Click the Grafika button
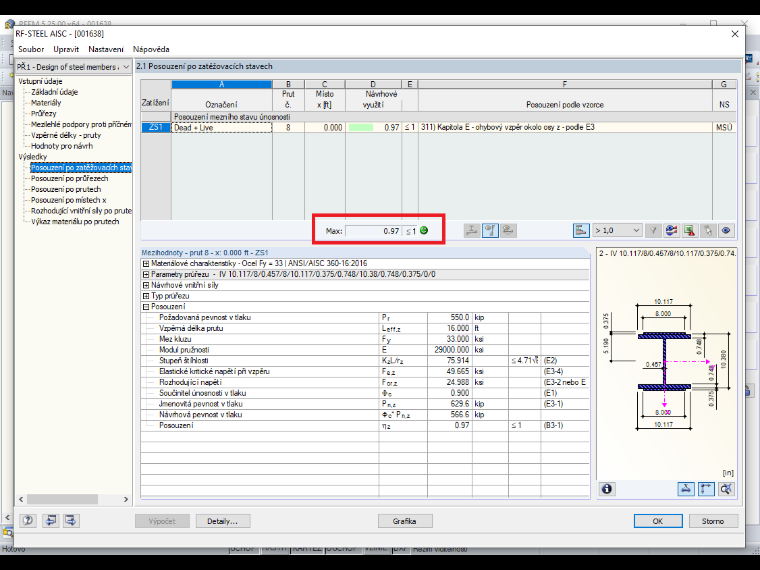Screen dimensions: 760x570 [405, 521]
